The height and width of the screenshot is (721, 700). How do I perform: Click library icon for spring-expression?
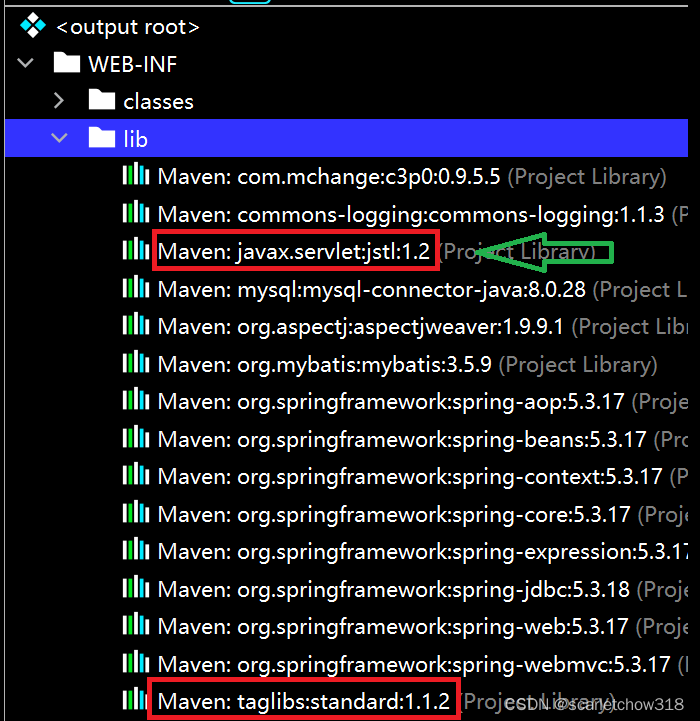coord(136,549)
